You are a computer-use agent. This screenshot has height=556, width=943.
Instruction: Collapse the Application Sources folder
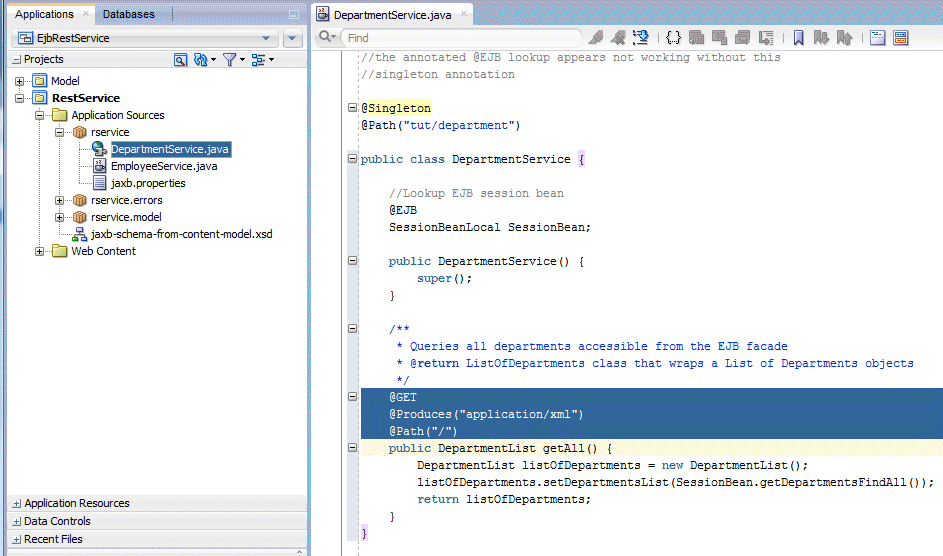(39, 115)
